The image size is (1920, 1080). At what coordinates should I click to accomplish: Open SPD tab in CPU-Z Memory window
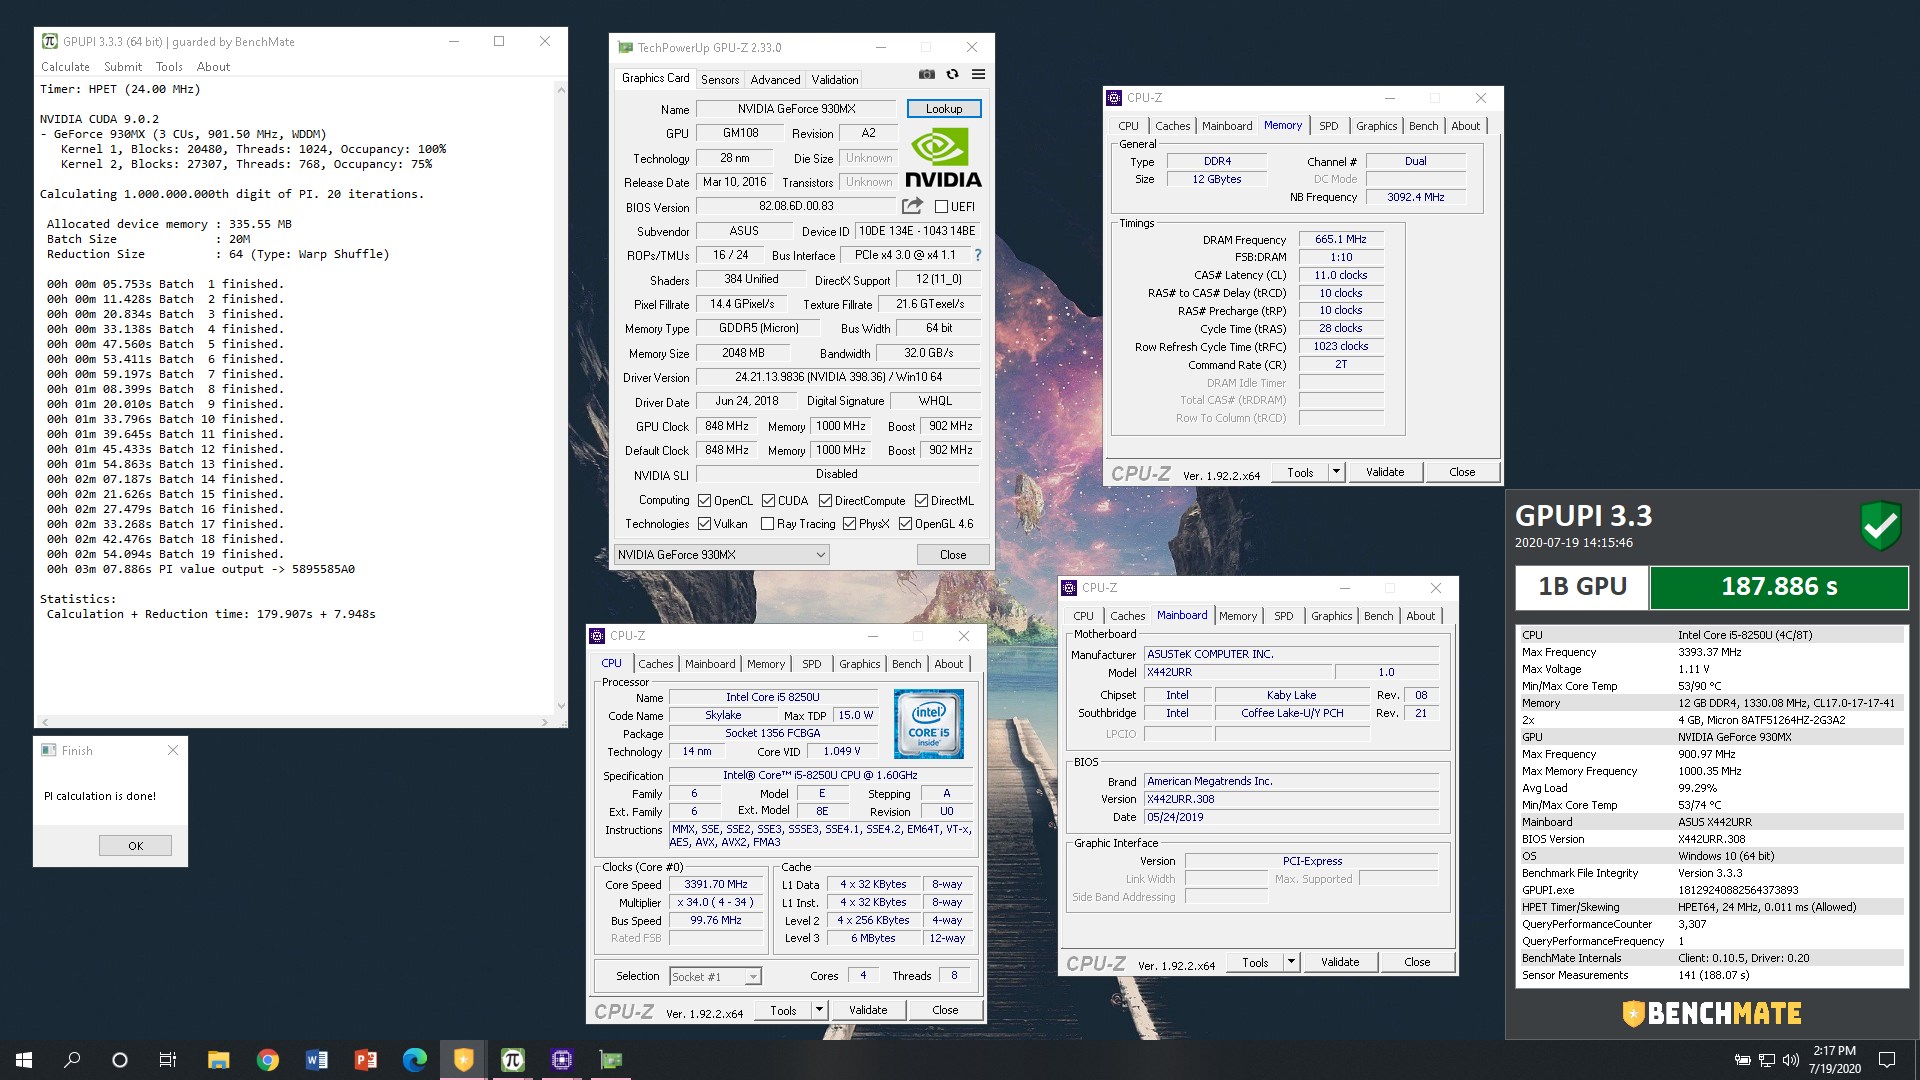click(x=1328, y=126)
